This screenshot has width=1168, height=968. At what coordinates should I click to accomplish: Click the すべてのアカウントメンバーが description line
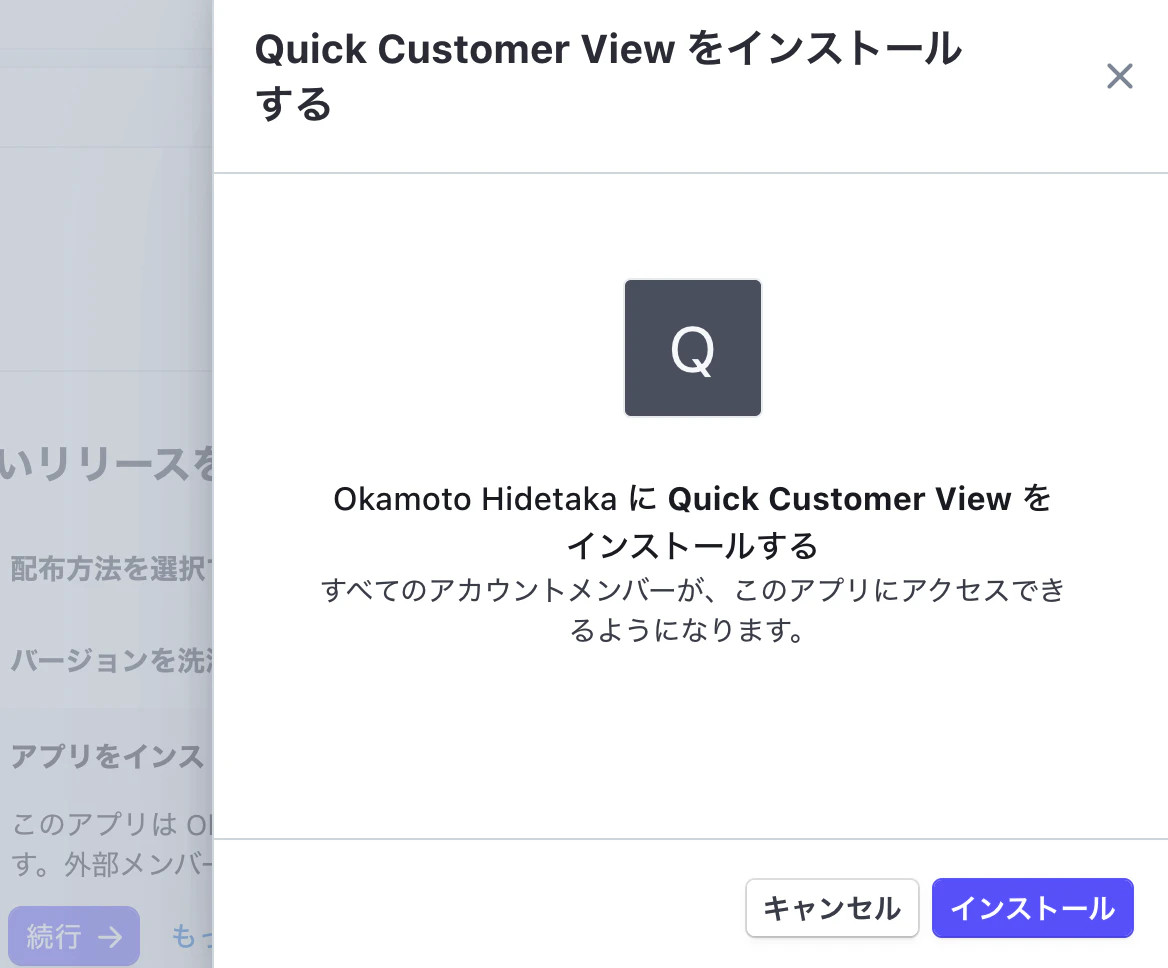point(693,590)
